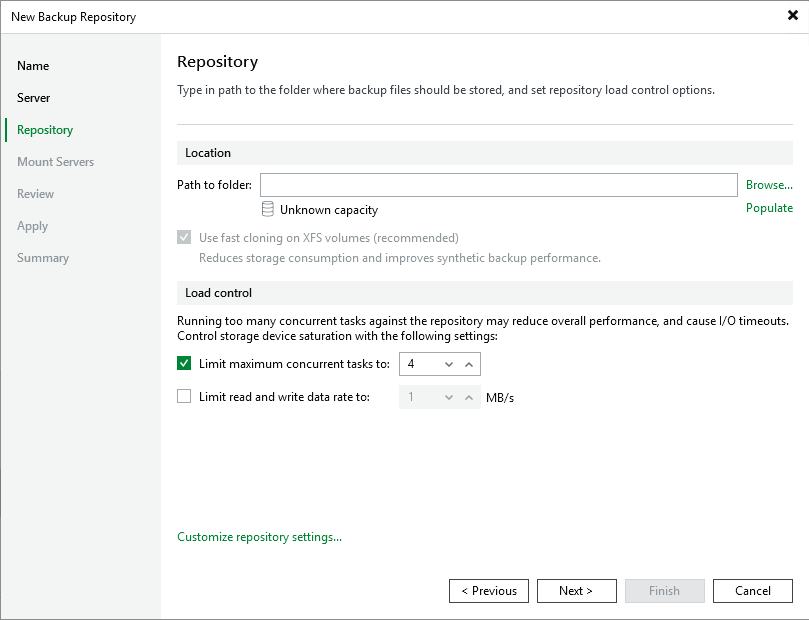Select the Repository wizard step
809x620 pixels.
(45, 130)
